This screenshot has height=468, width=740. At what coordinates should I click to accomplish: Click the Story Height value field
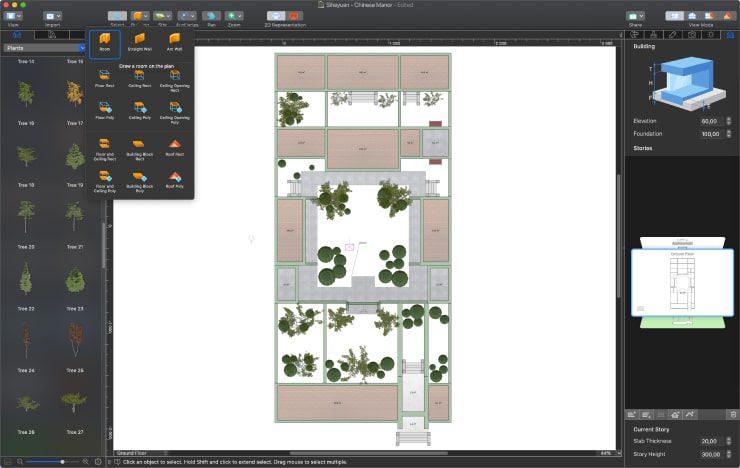point(712,454)
